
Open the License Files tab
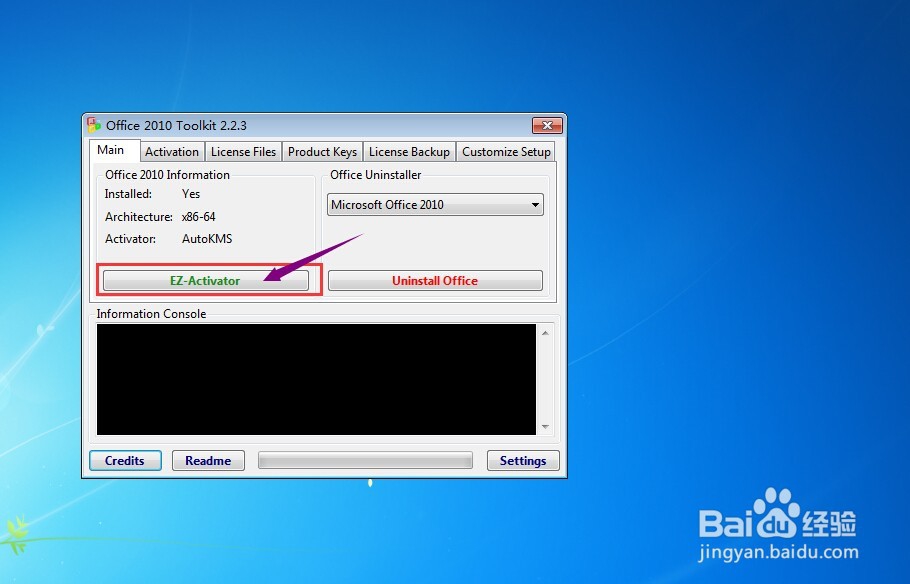coord(243,152)
